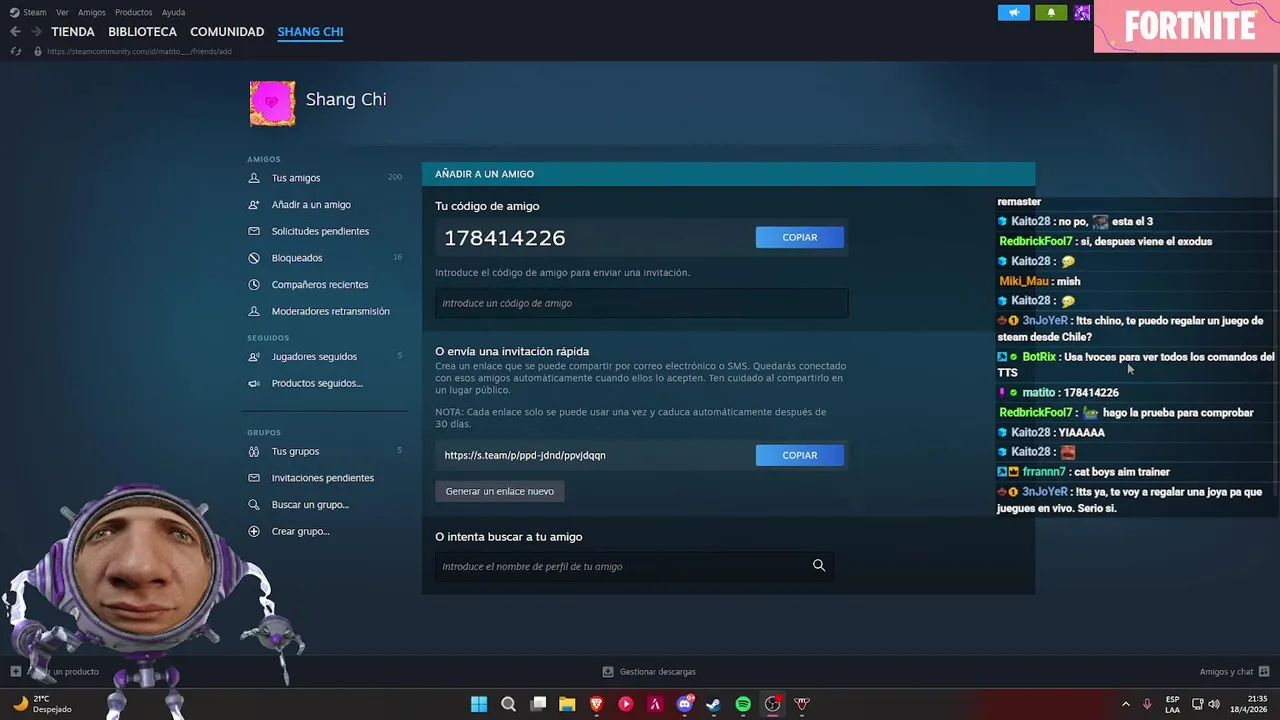This screenshot has width=1280, height=720.
Task: Open Moderadores retransmisión
Action: 331,311
